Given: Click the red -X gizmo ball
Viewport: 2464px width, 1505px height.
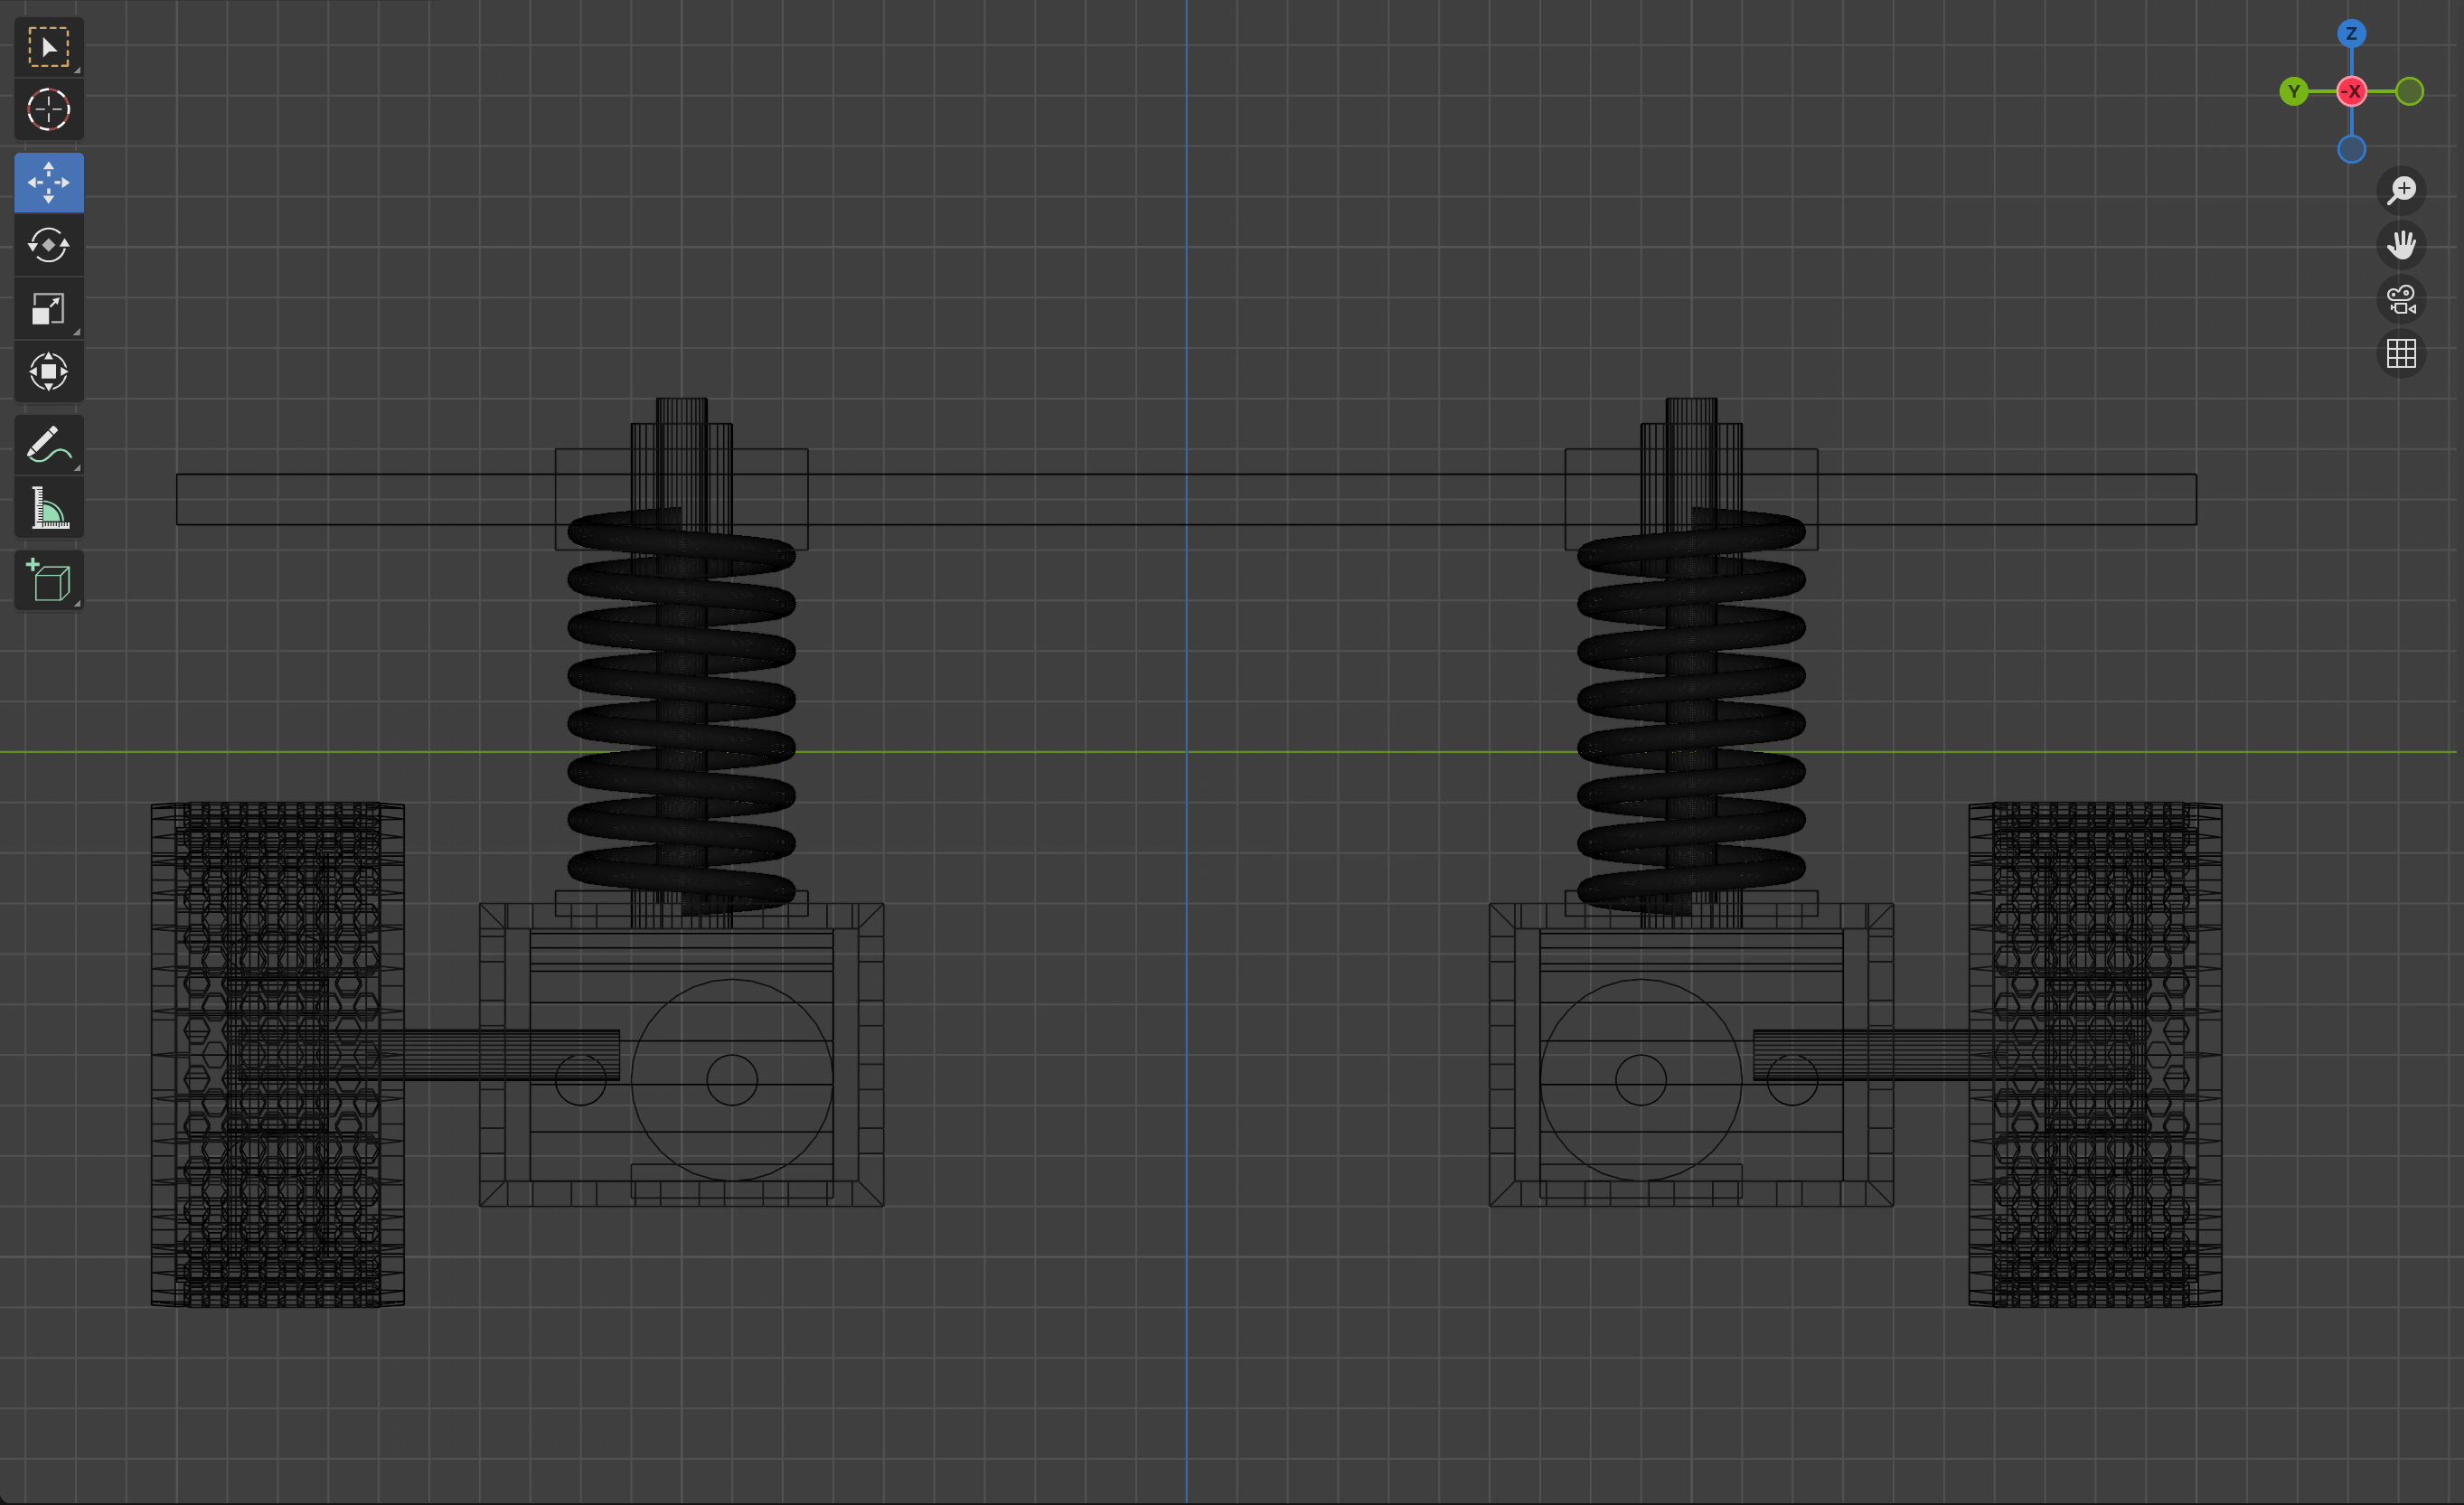Looking at the screenshot, I should point(2351,92).
